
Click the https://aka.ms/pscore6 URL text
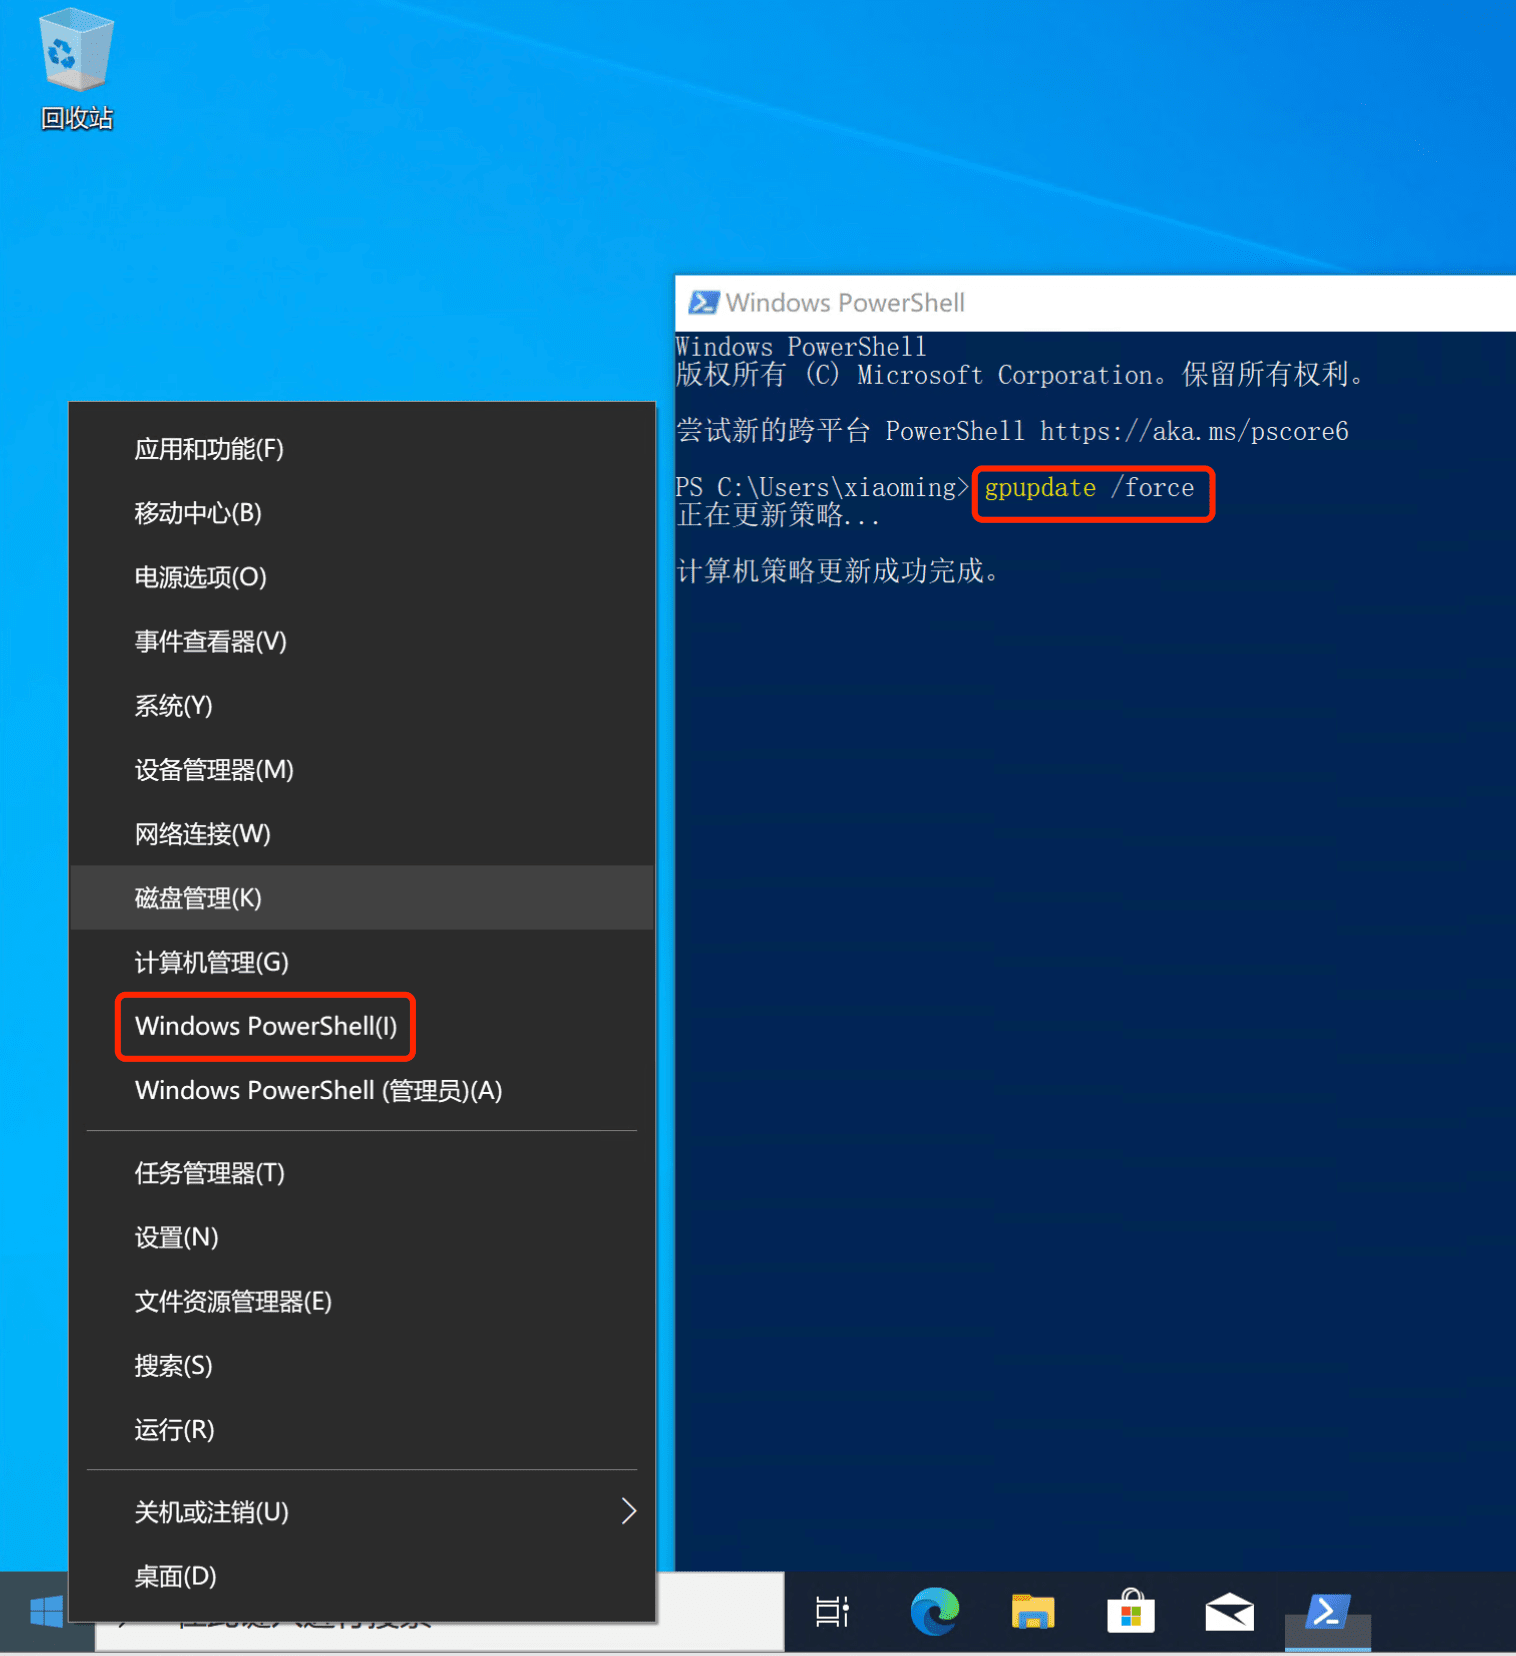(x=1194, y=431)
